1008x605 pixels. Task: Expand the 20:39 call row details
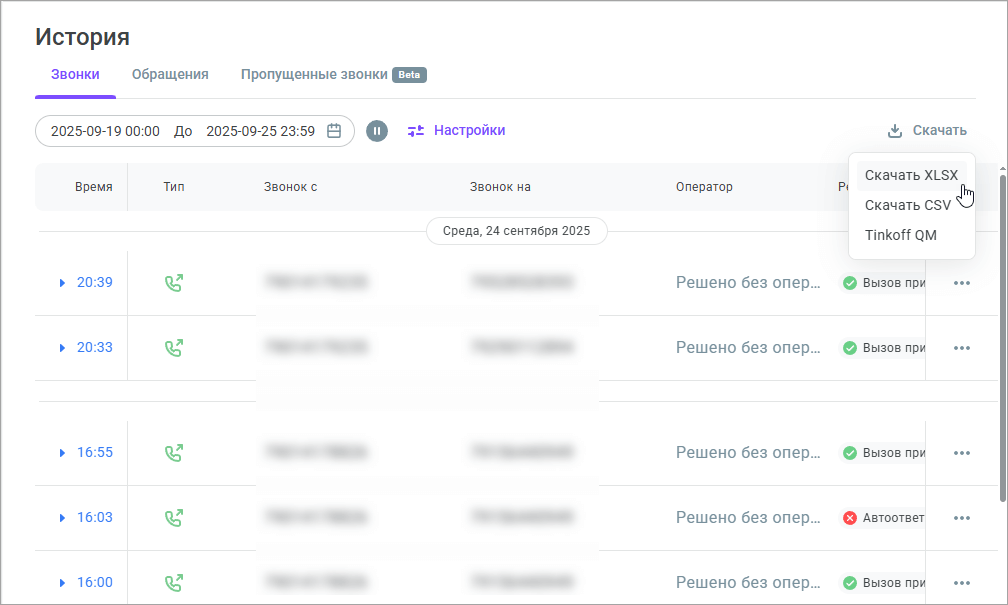coord(63,283)
